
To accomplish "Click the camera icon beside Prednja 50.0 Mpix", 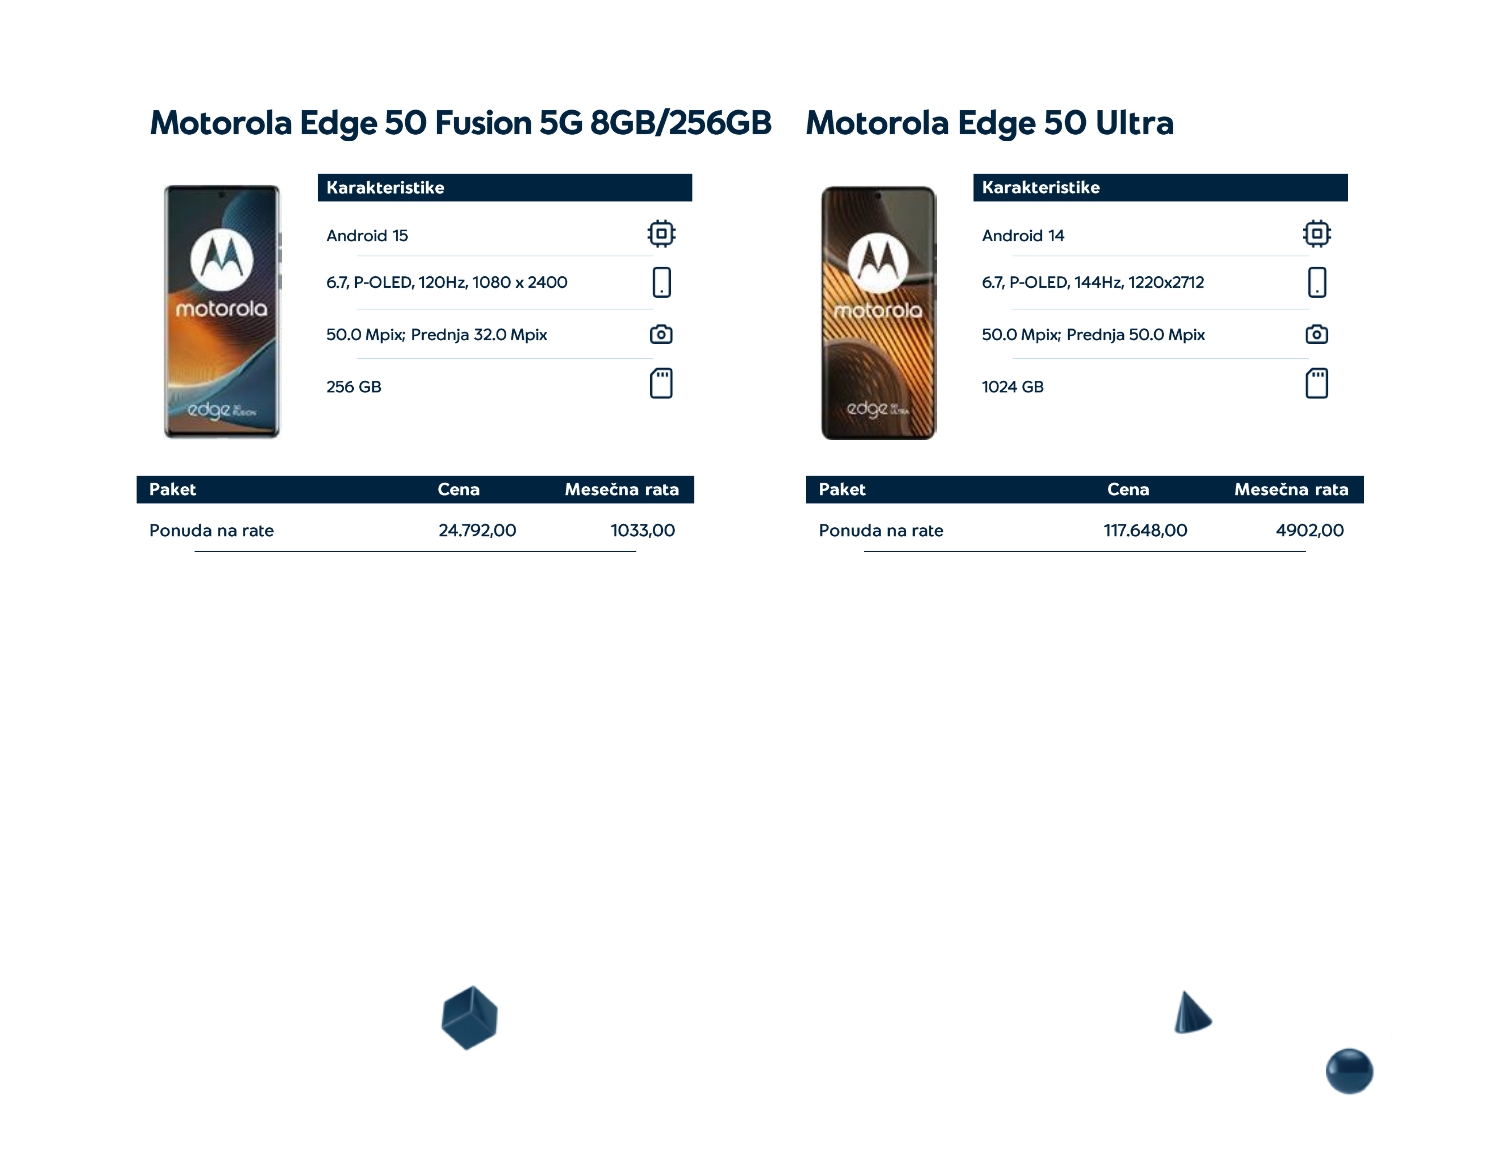I will pyautogui.click(x=1316, y=334).
